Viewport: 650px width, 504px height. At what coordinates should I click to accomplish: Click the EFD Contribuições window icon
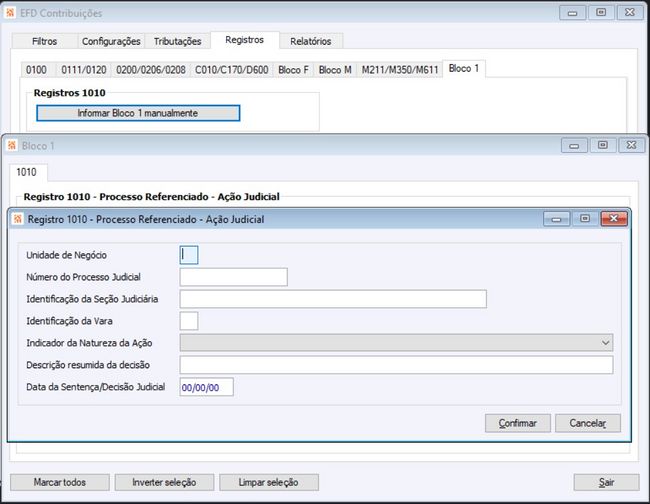click(x=10, y=13)
